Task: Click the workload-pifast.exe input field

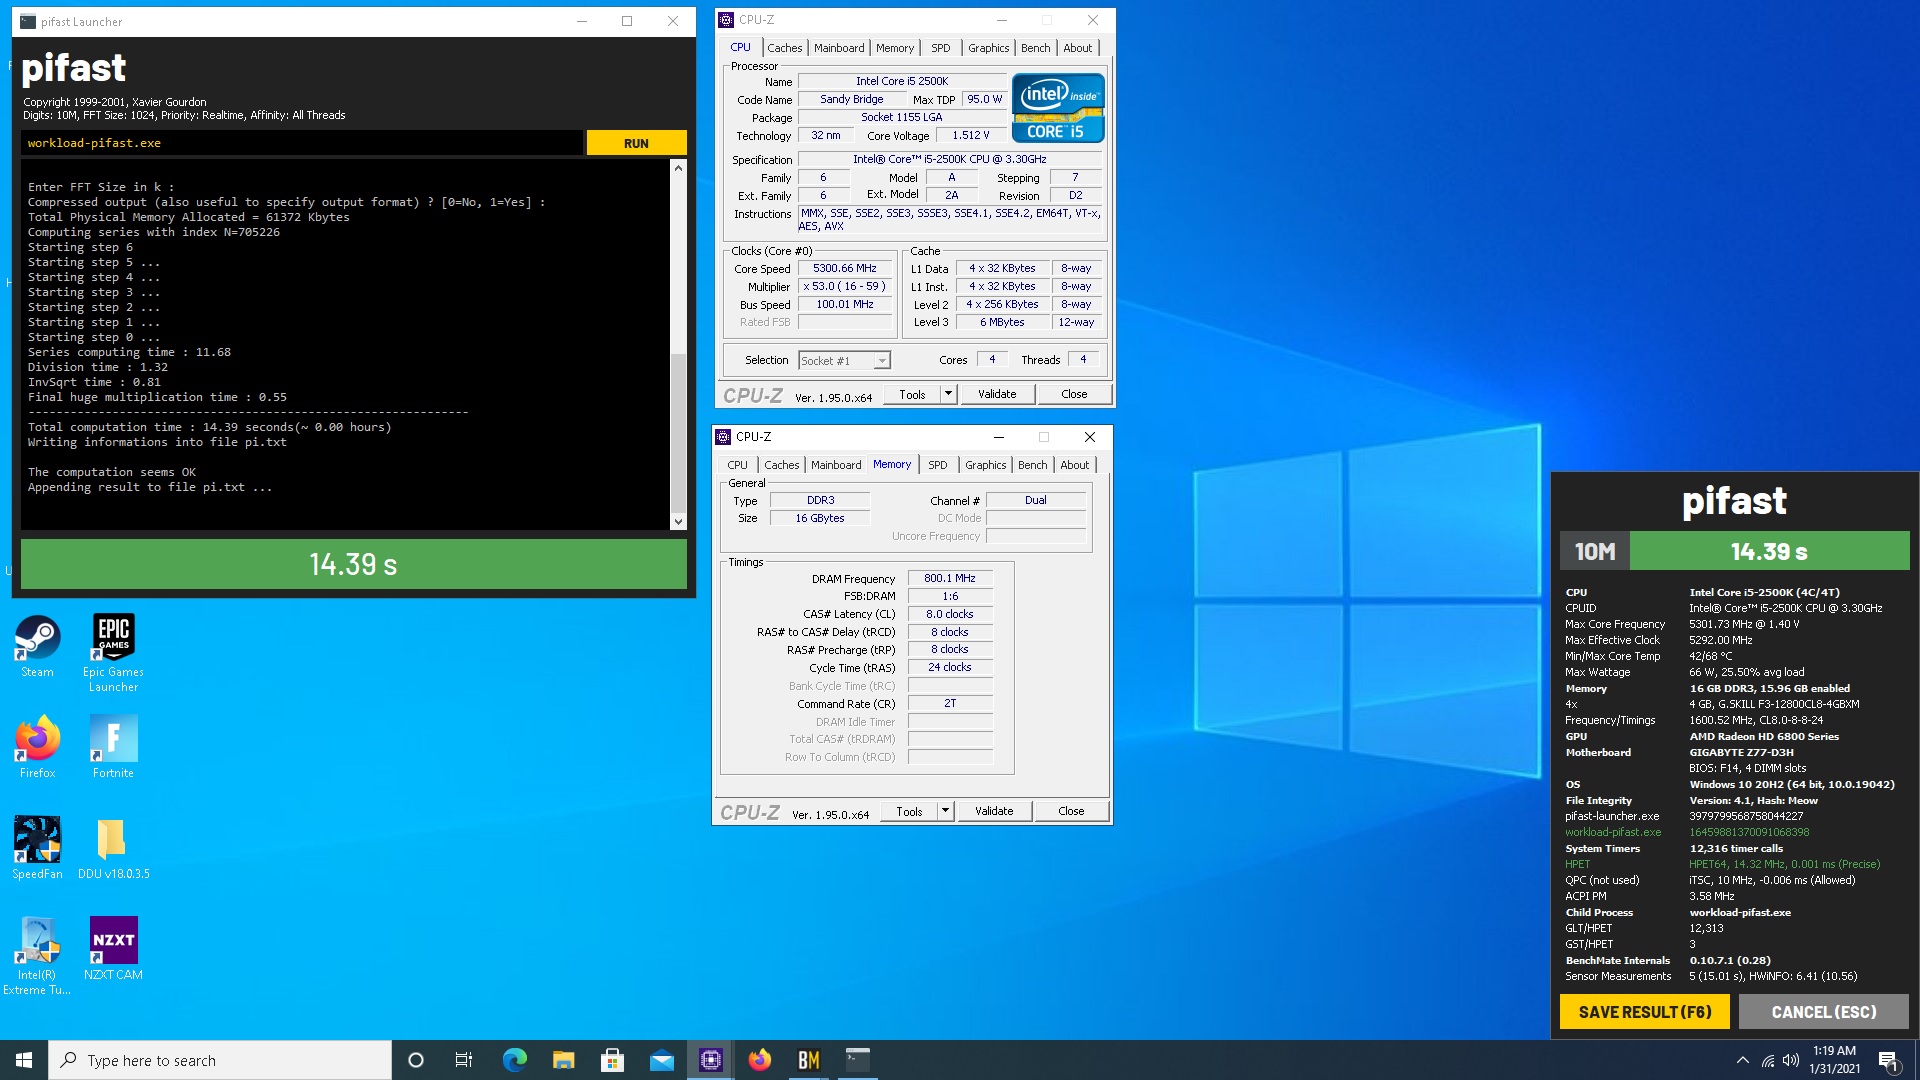Action: [301, 143]
